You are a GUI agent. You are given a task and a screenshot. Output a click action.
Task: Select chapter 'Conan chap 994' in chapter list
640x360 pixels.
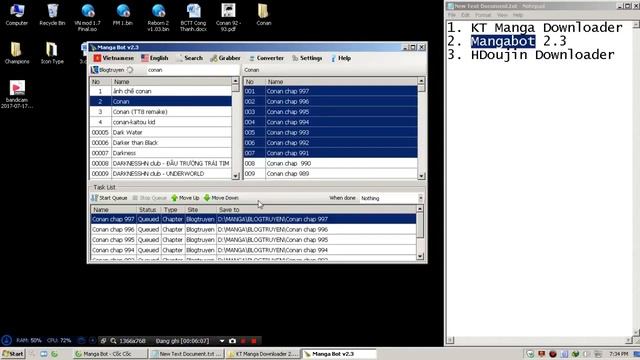click(x=330, y=122)
